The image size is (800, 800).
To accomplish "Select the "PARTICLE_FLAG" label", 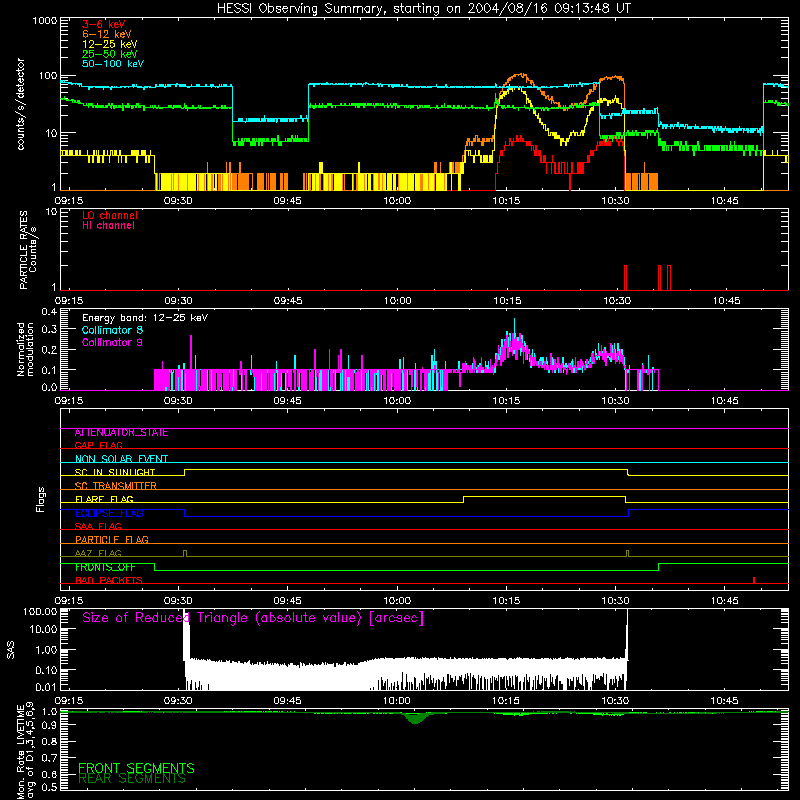I will (112, 540).
